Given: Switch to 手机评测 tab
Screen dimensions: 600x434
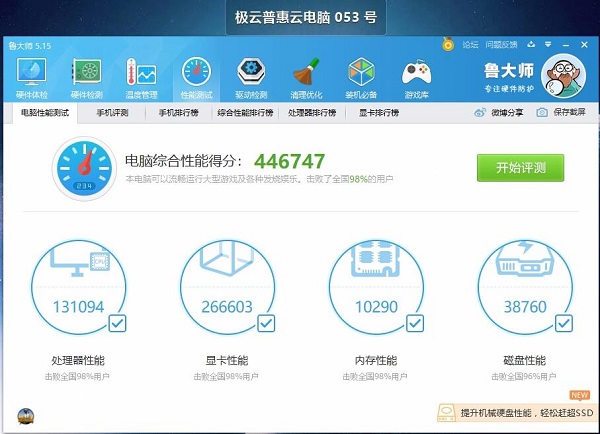Looking at the screenshot, I should pyautogui.click(x=112, y=113).
